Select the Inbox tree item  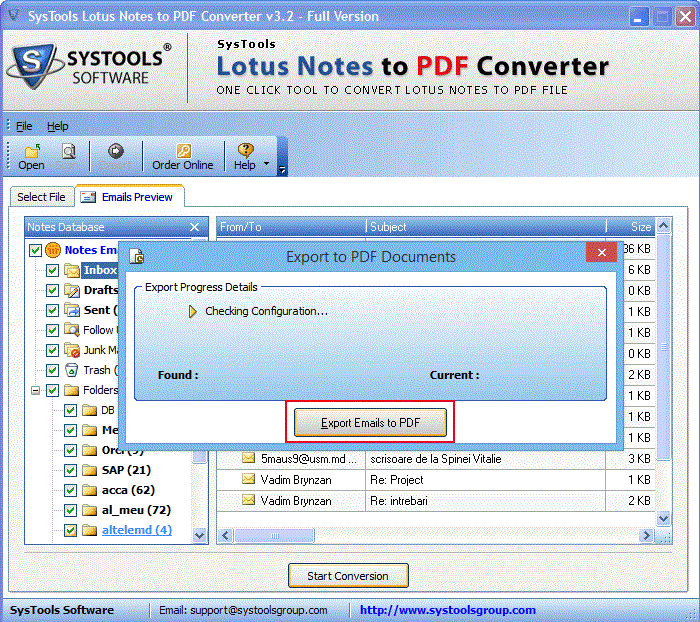coord(100,270)
